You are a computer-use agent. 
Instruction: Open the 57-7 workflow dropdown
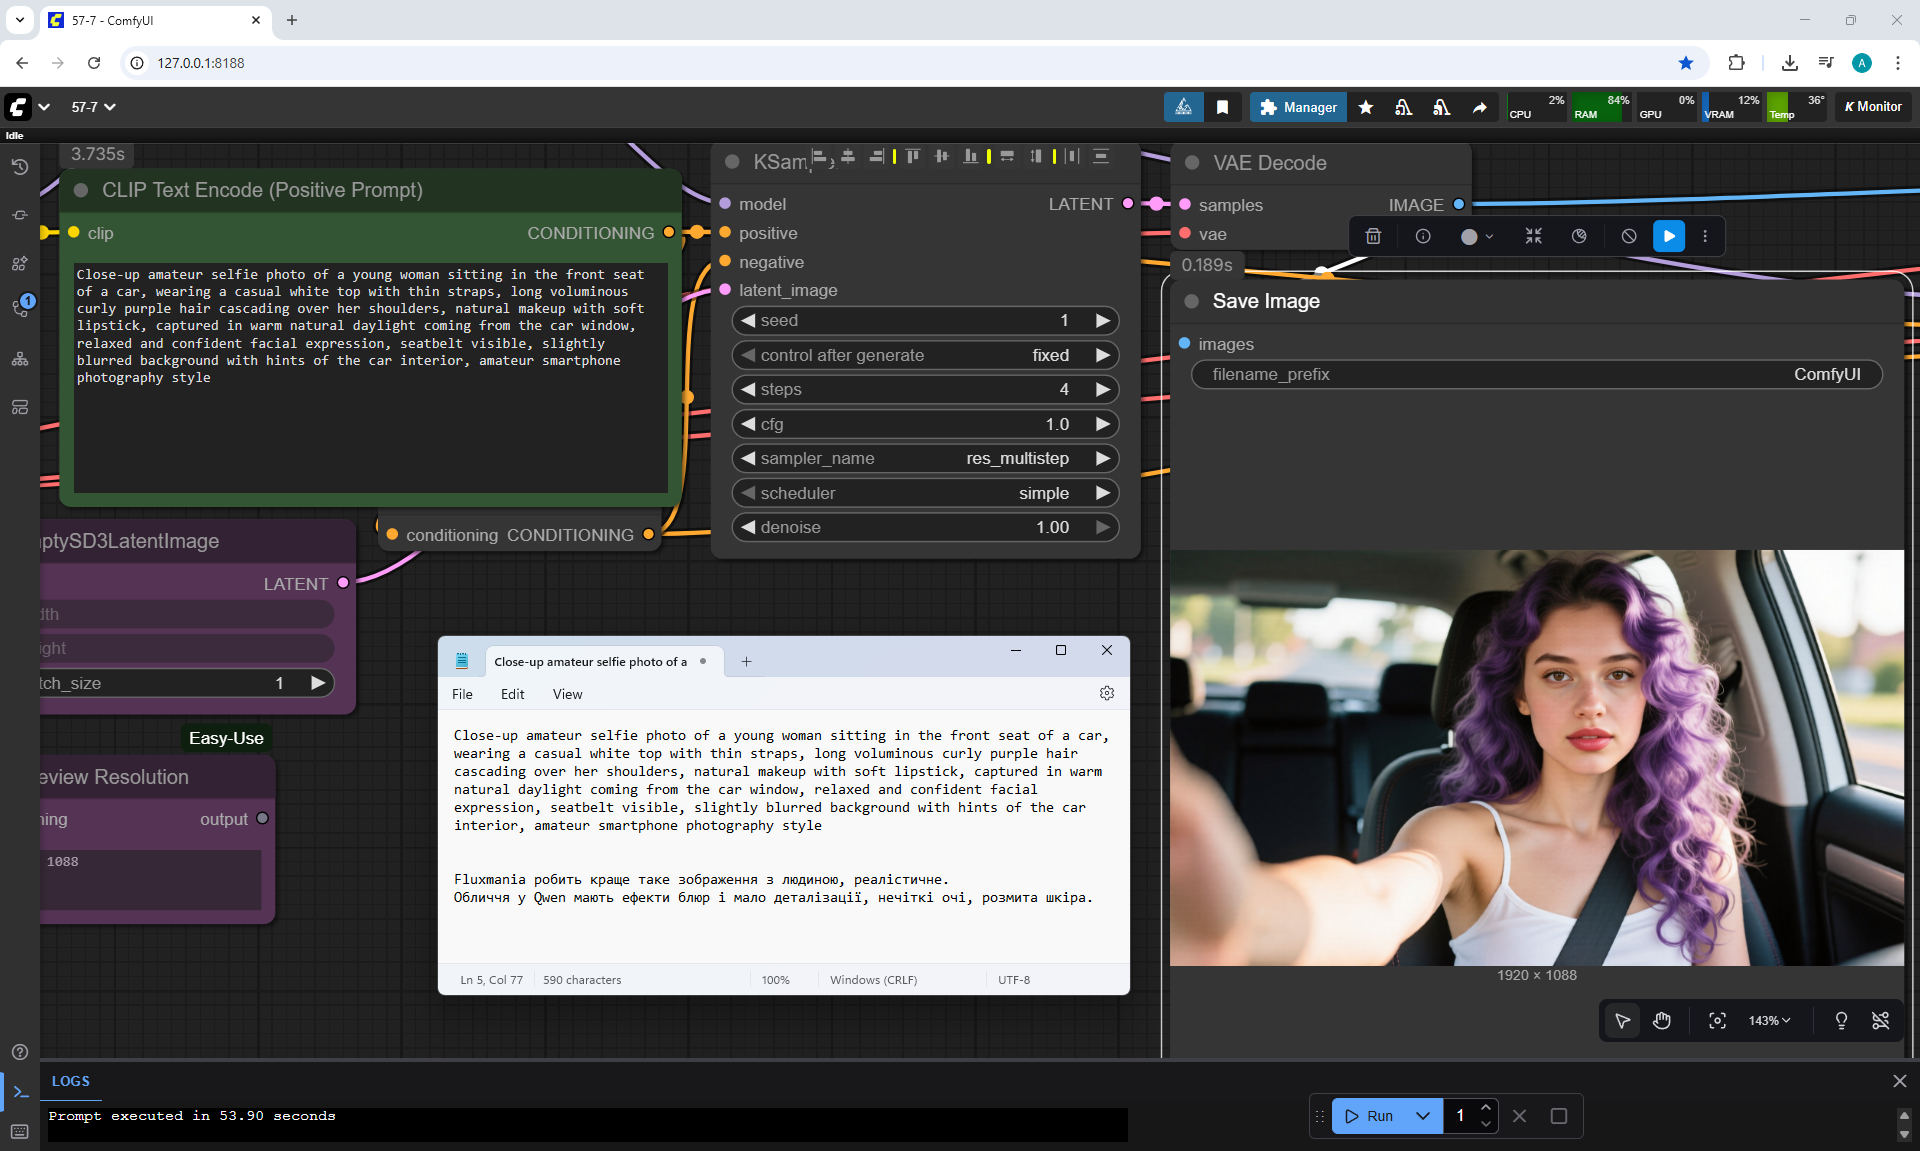click(x=94, y=107)
